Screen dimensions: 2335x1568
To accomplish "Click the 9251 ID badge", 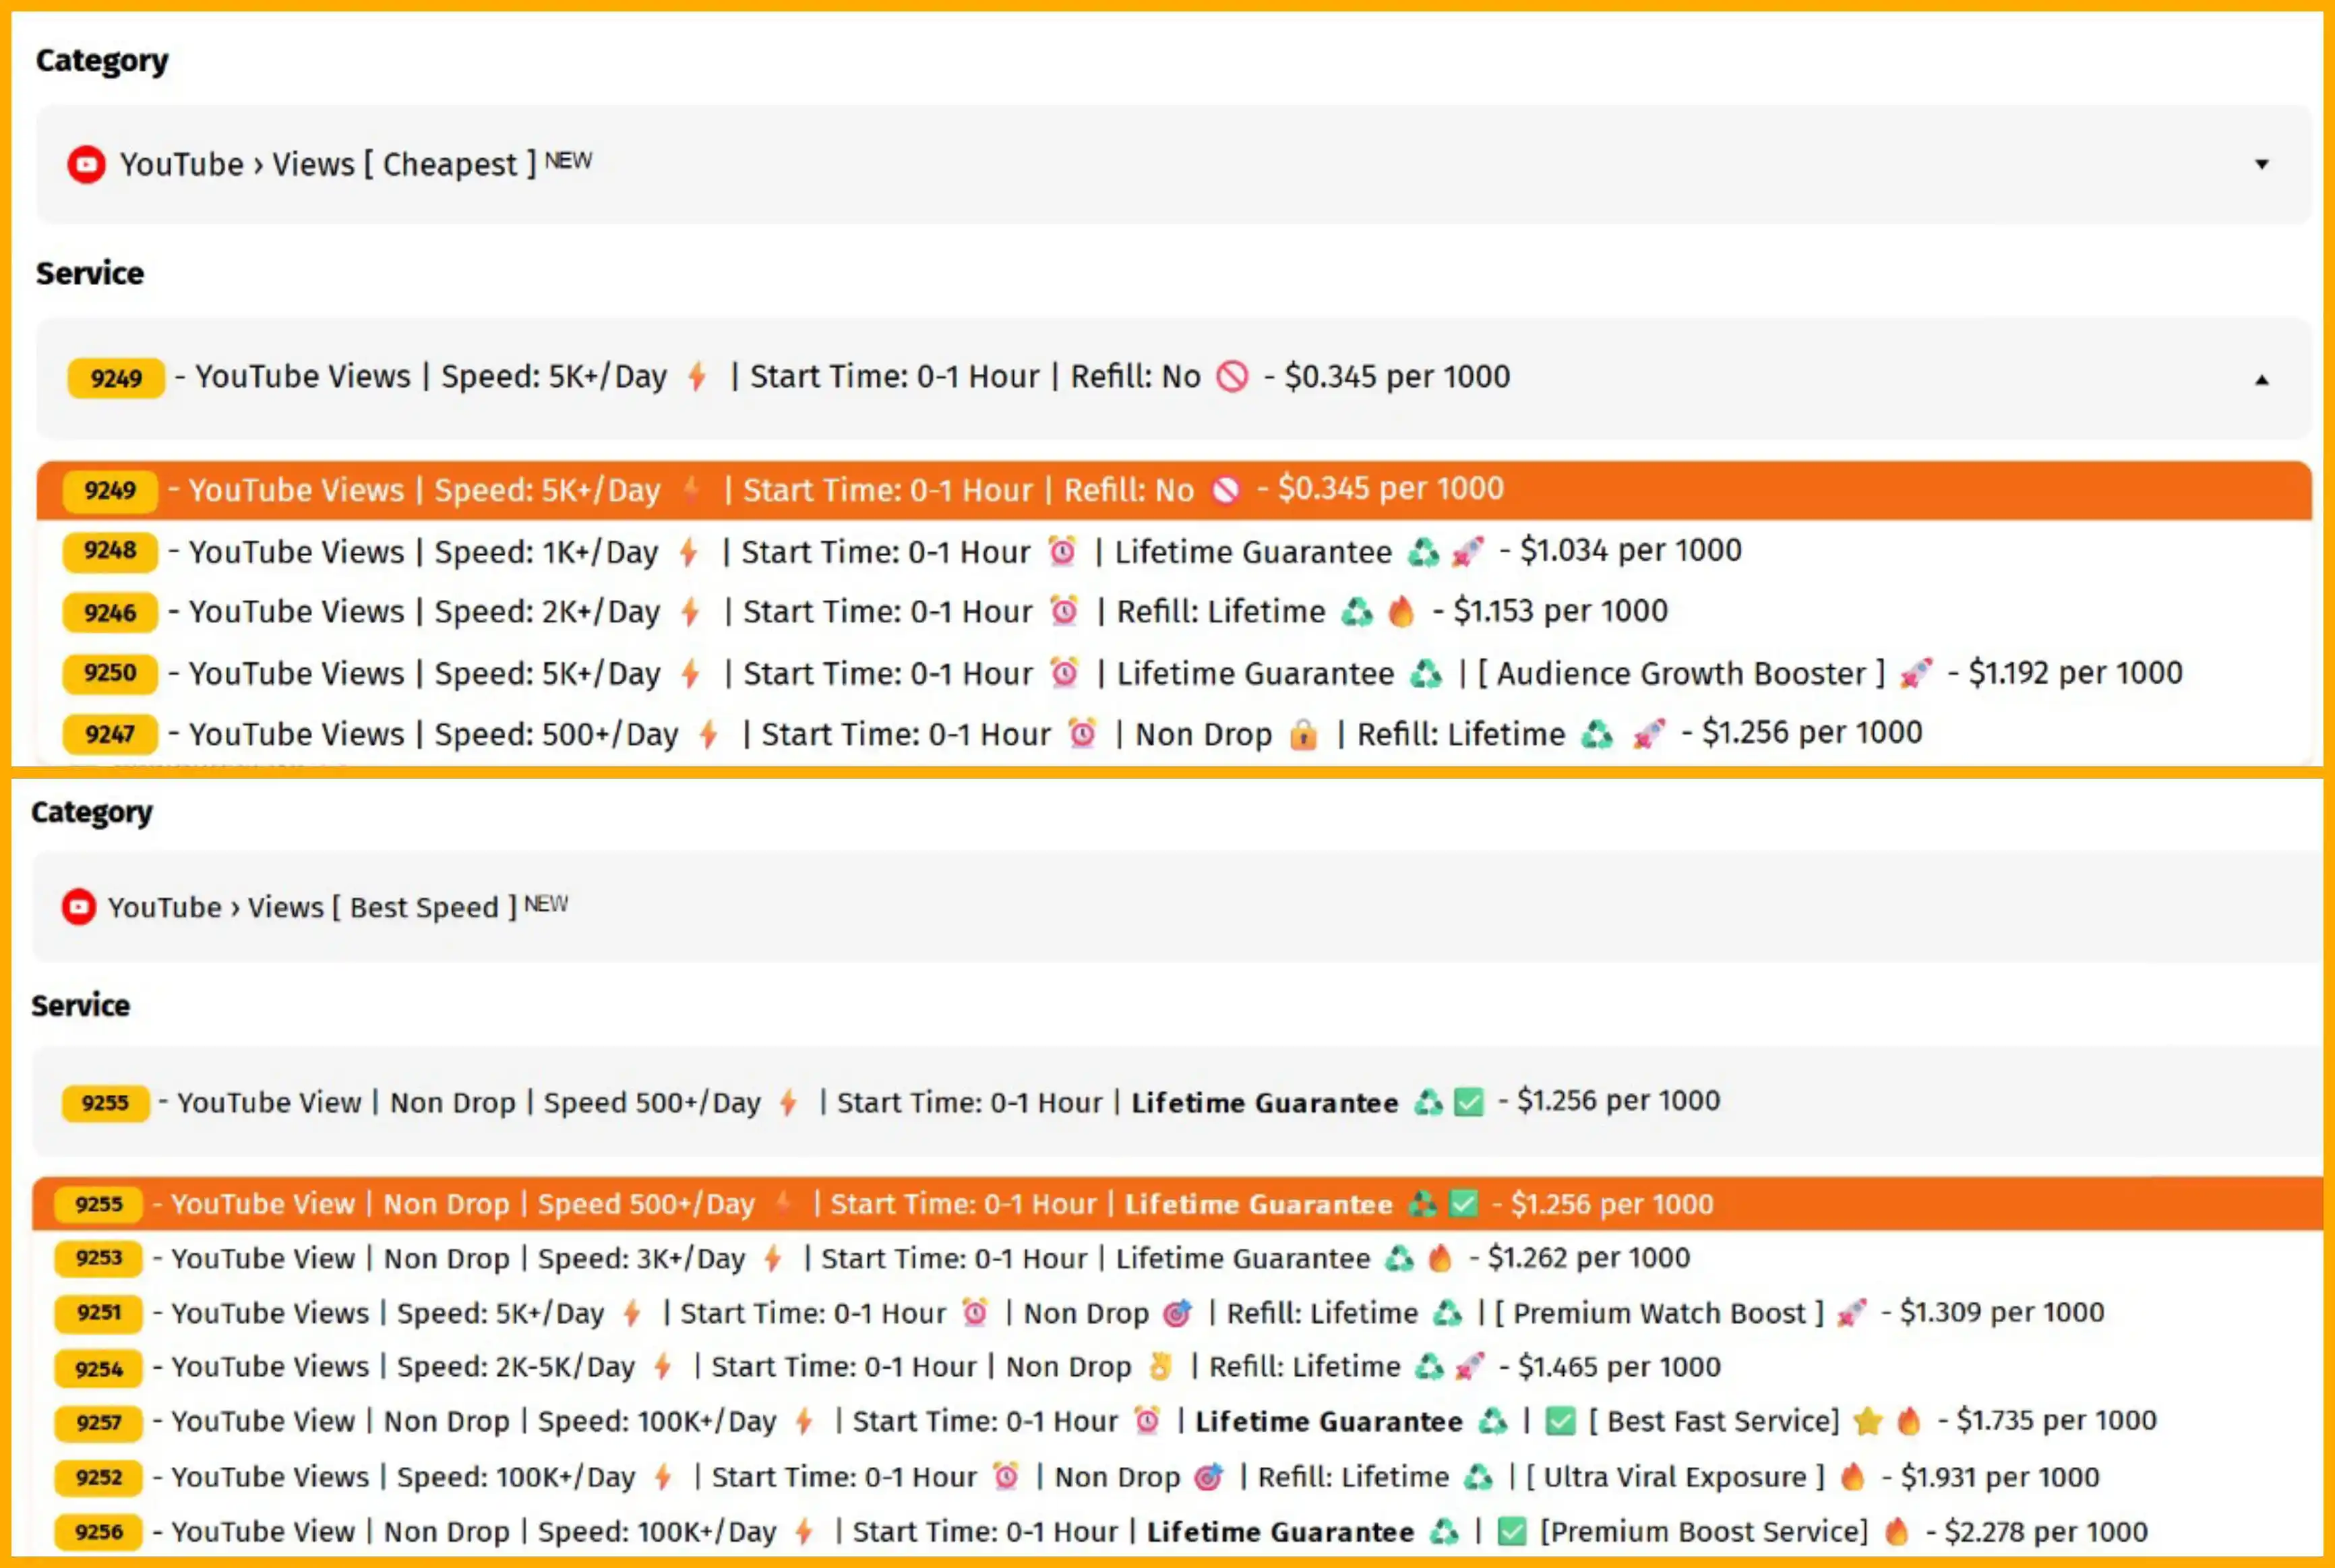I will pos(99,1313).
